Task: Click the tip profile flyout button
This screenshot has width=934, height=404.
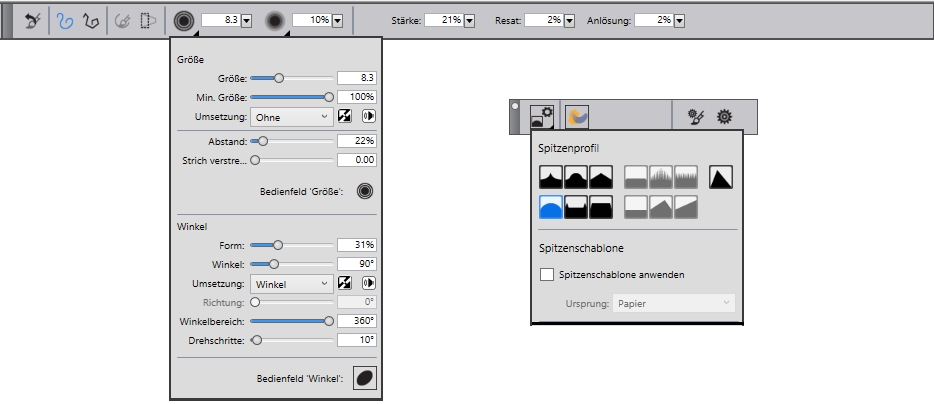Action: (542, 117)
